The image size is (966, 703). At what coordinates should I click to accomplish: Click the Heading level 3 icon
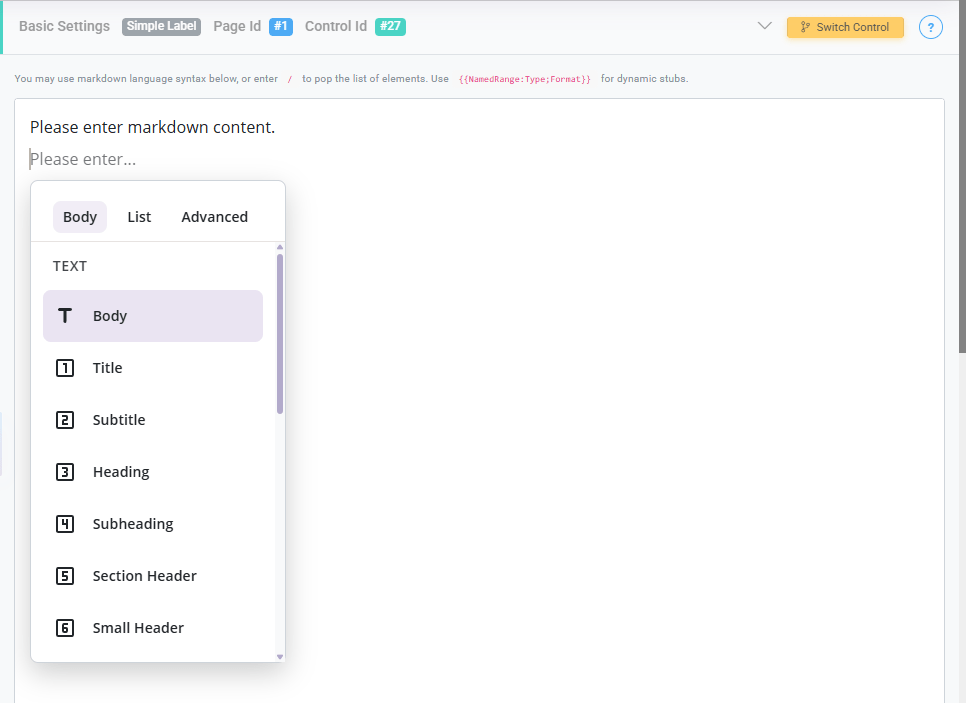pos(65,472)
